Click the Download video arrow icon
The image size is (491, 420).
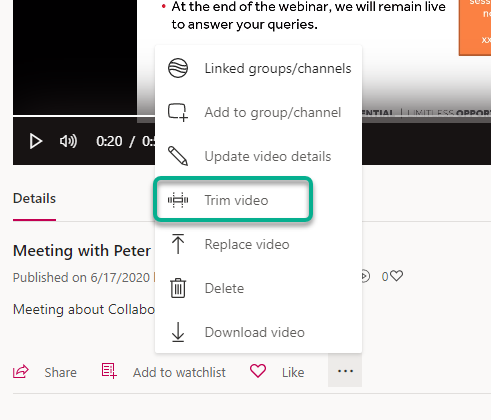[178, 332]
